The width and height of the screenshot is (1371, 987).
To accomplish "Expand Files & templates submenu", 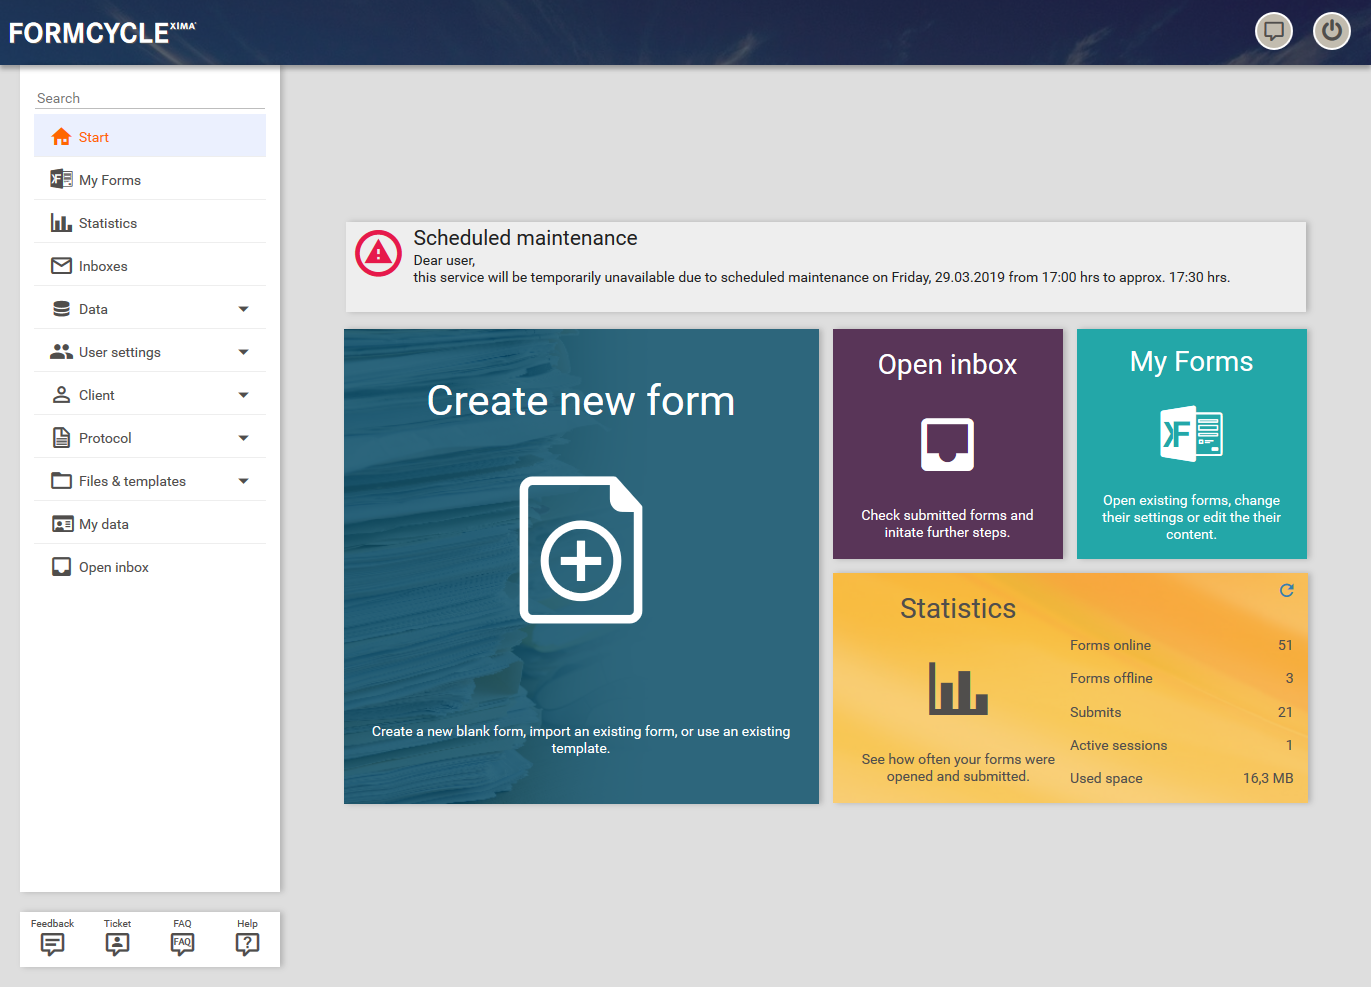I will click(243, 481).
